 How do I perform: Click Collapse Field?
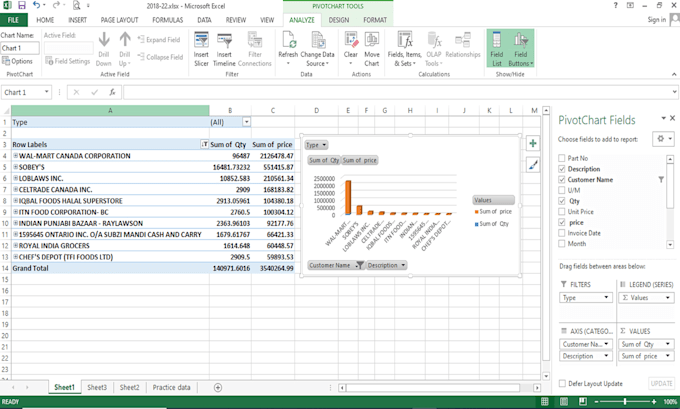coord(160,57)
